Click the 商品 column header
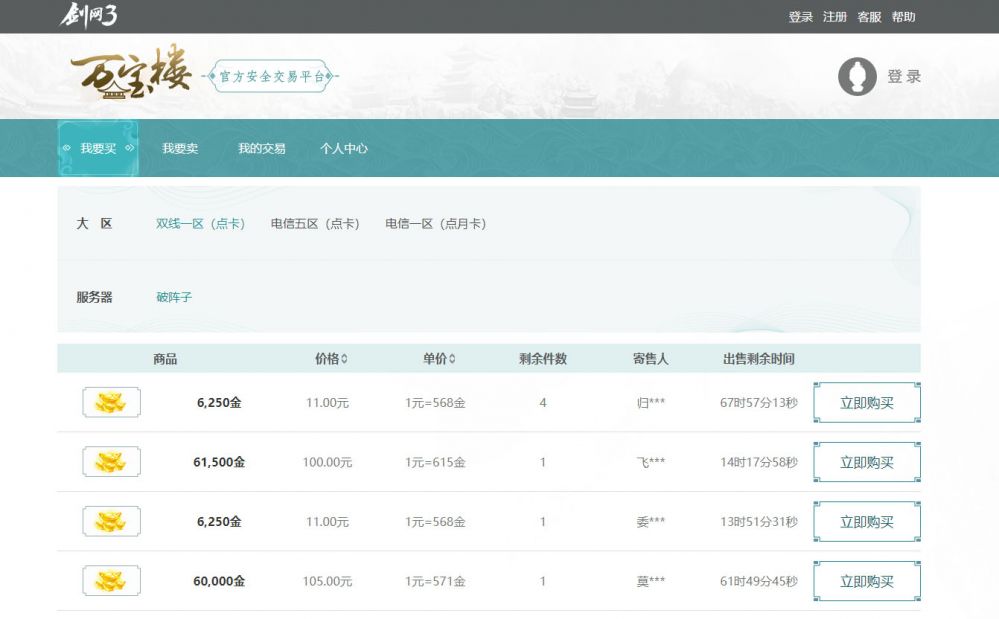Image resolution: width=999 pixels, height=619 pixels. tap(165, 359)
